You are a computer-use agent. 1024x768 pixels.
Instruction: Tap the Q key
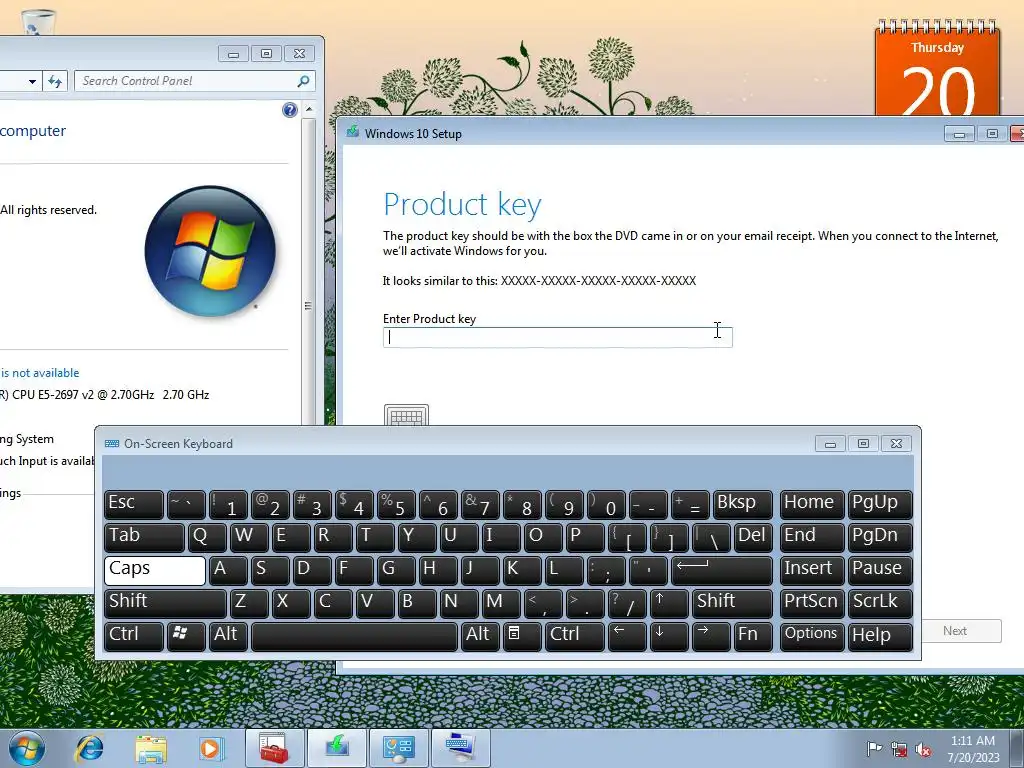click(207, 537)
